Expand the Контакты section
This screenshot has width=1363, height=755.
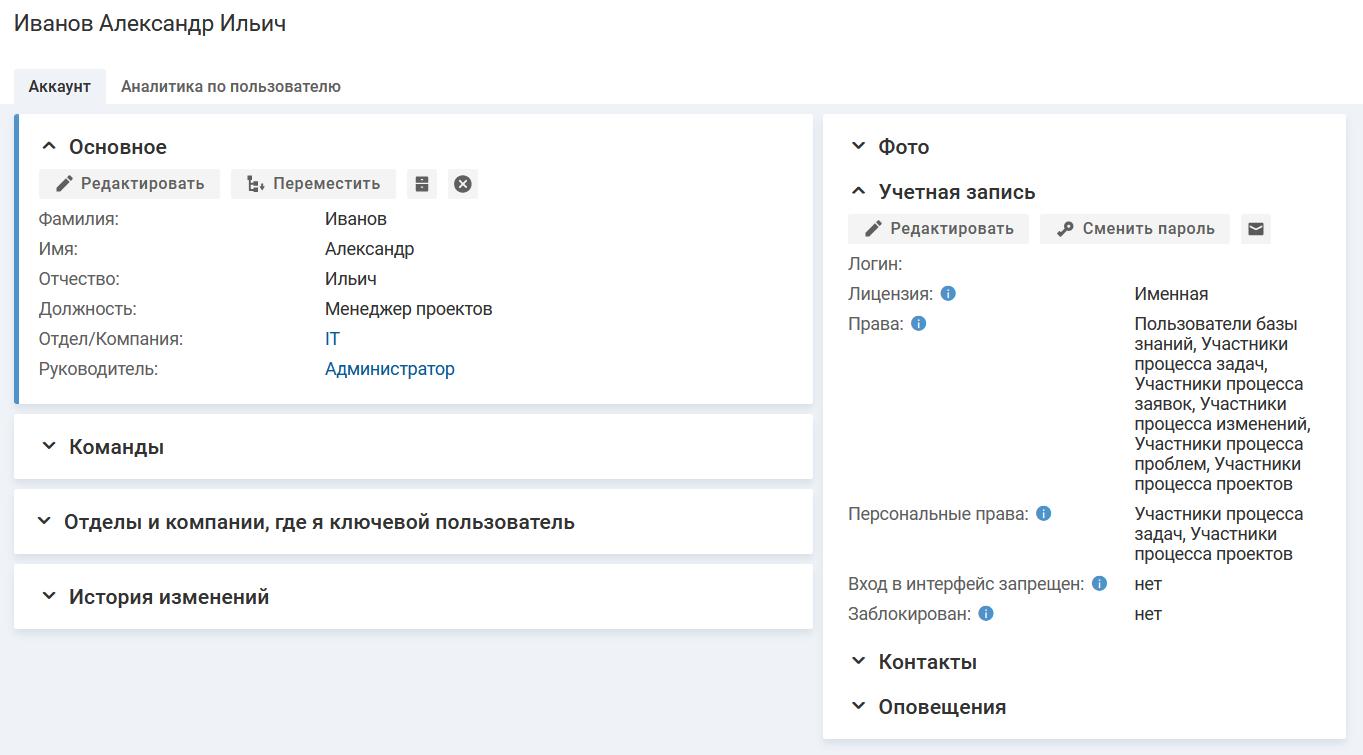click(927, 662)
